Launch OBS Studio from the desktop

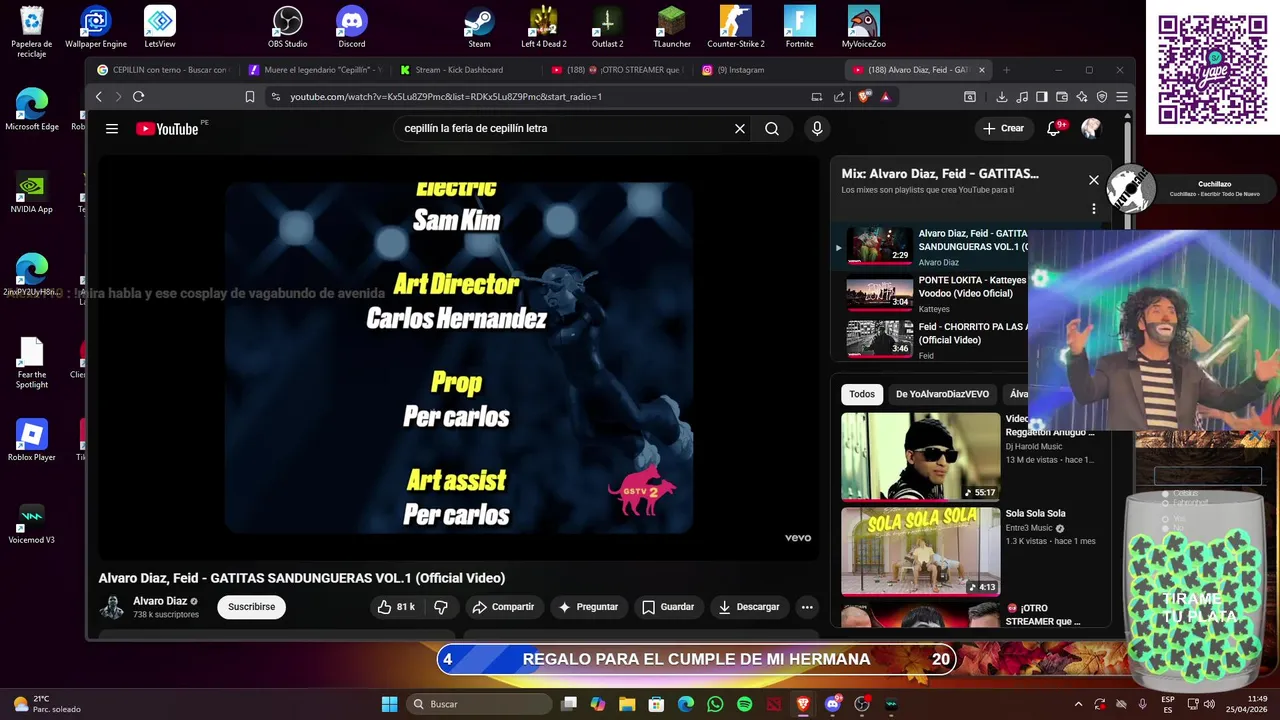(287, 27)
